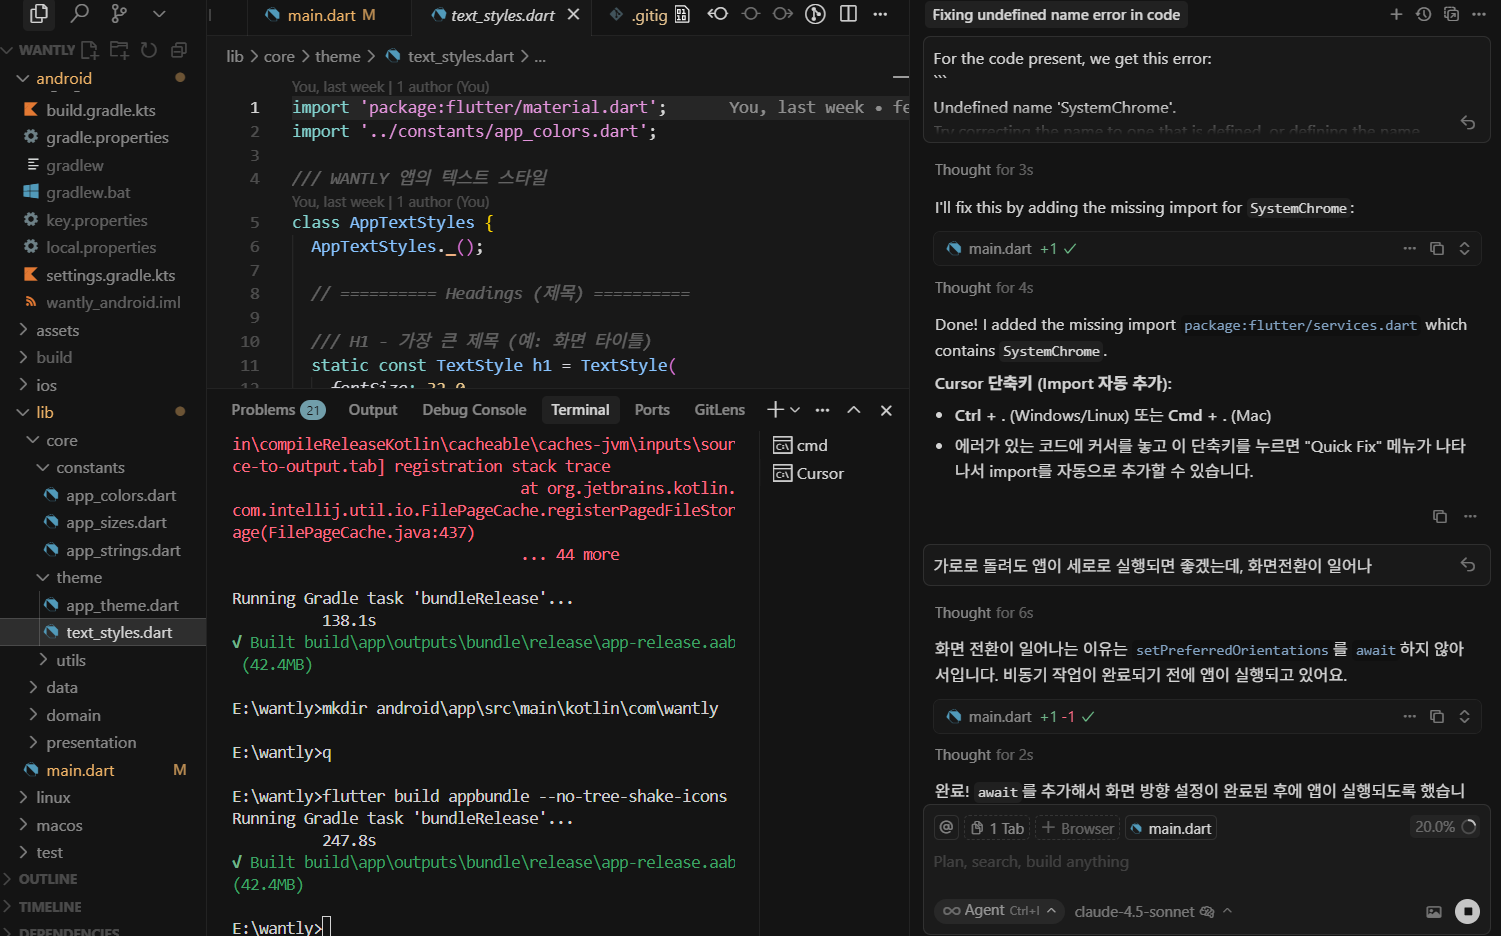Click the @ add context button

click(945, 827)
